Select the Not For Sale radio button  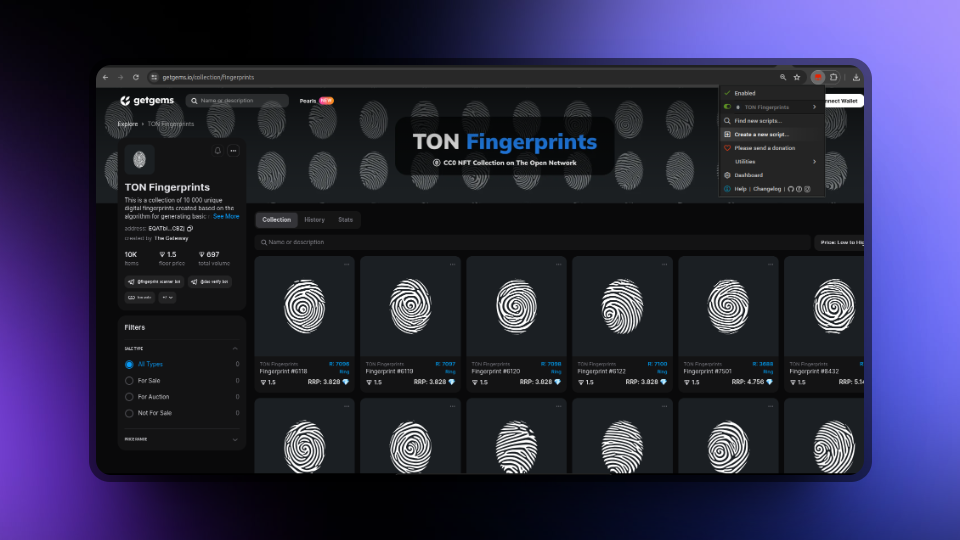tap(129, 413)
